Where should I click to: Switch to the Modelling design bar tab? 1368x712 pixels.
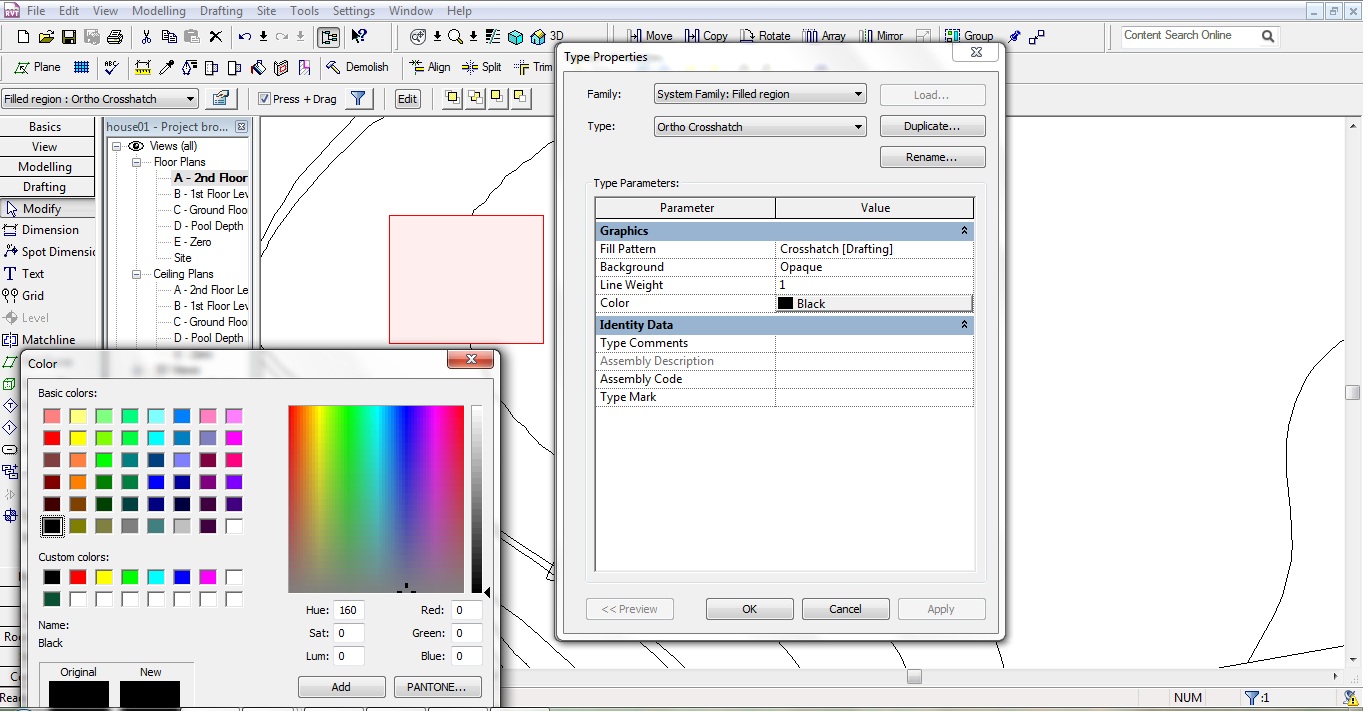(x=46, y=167)
